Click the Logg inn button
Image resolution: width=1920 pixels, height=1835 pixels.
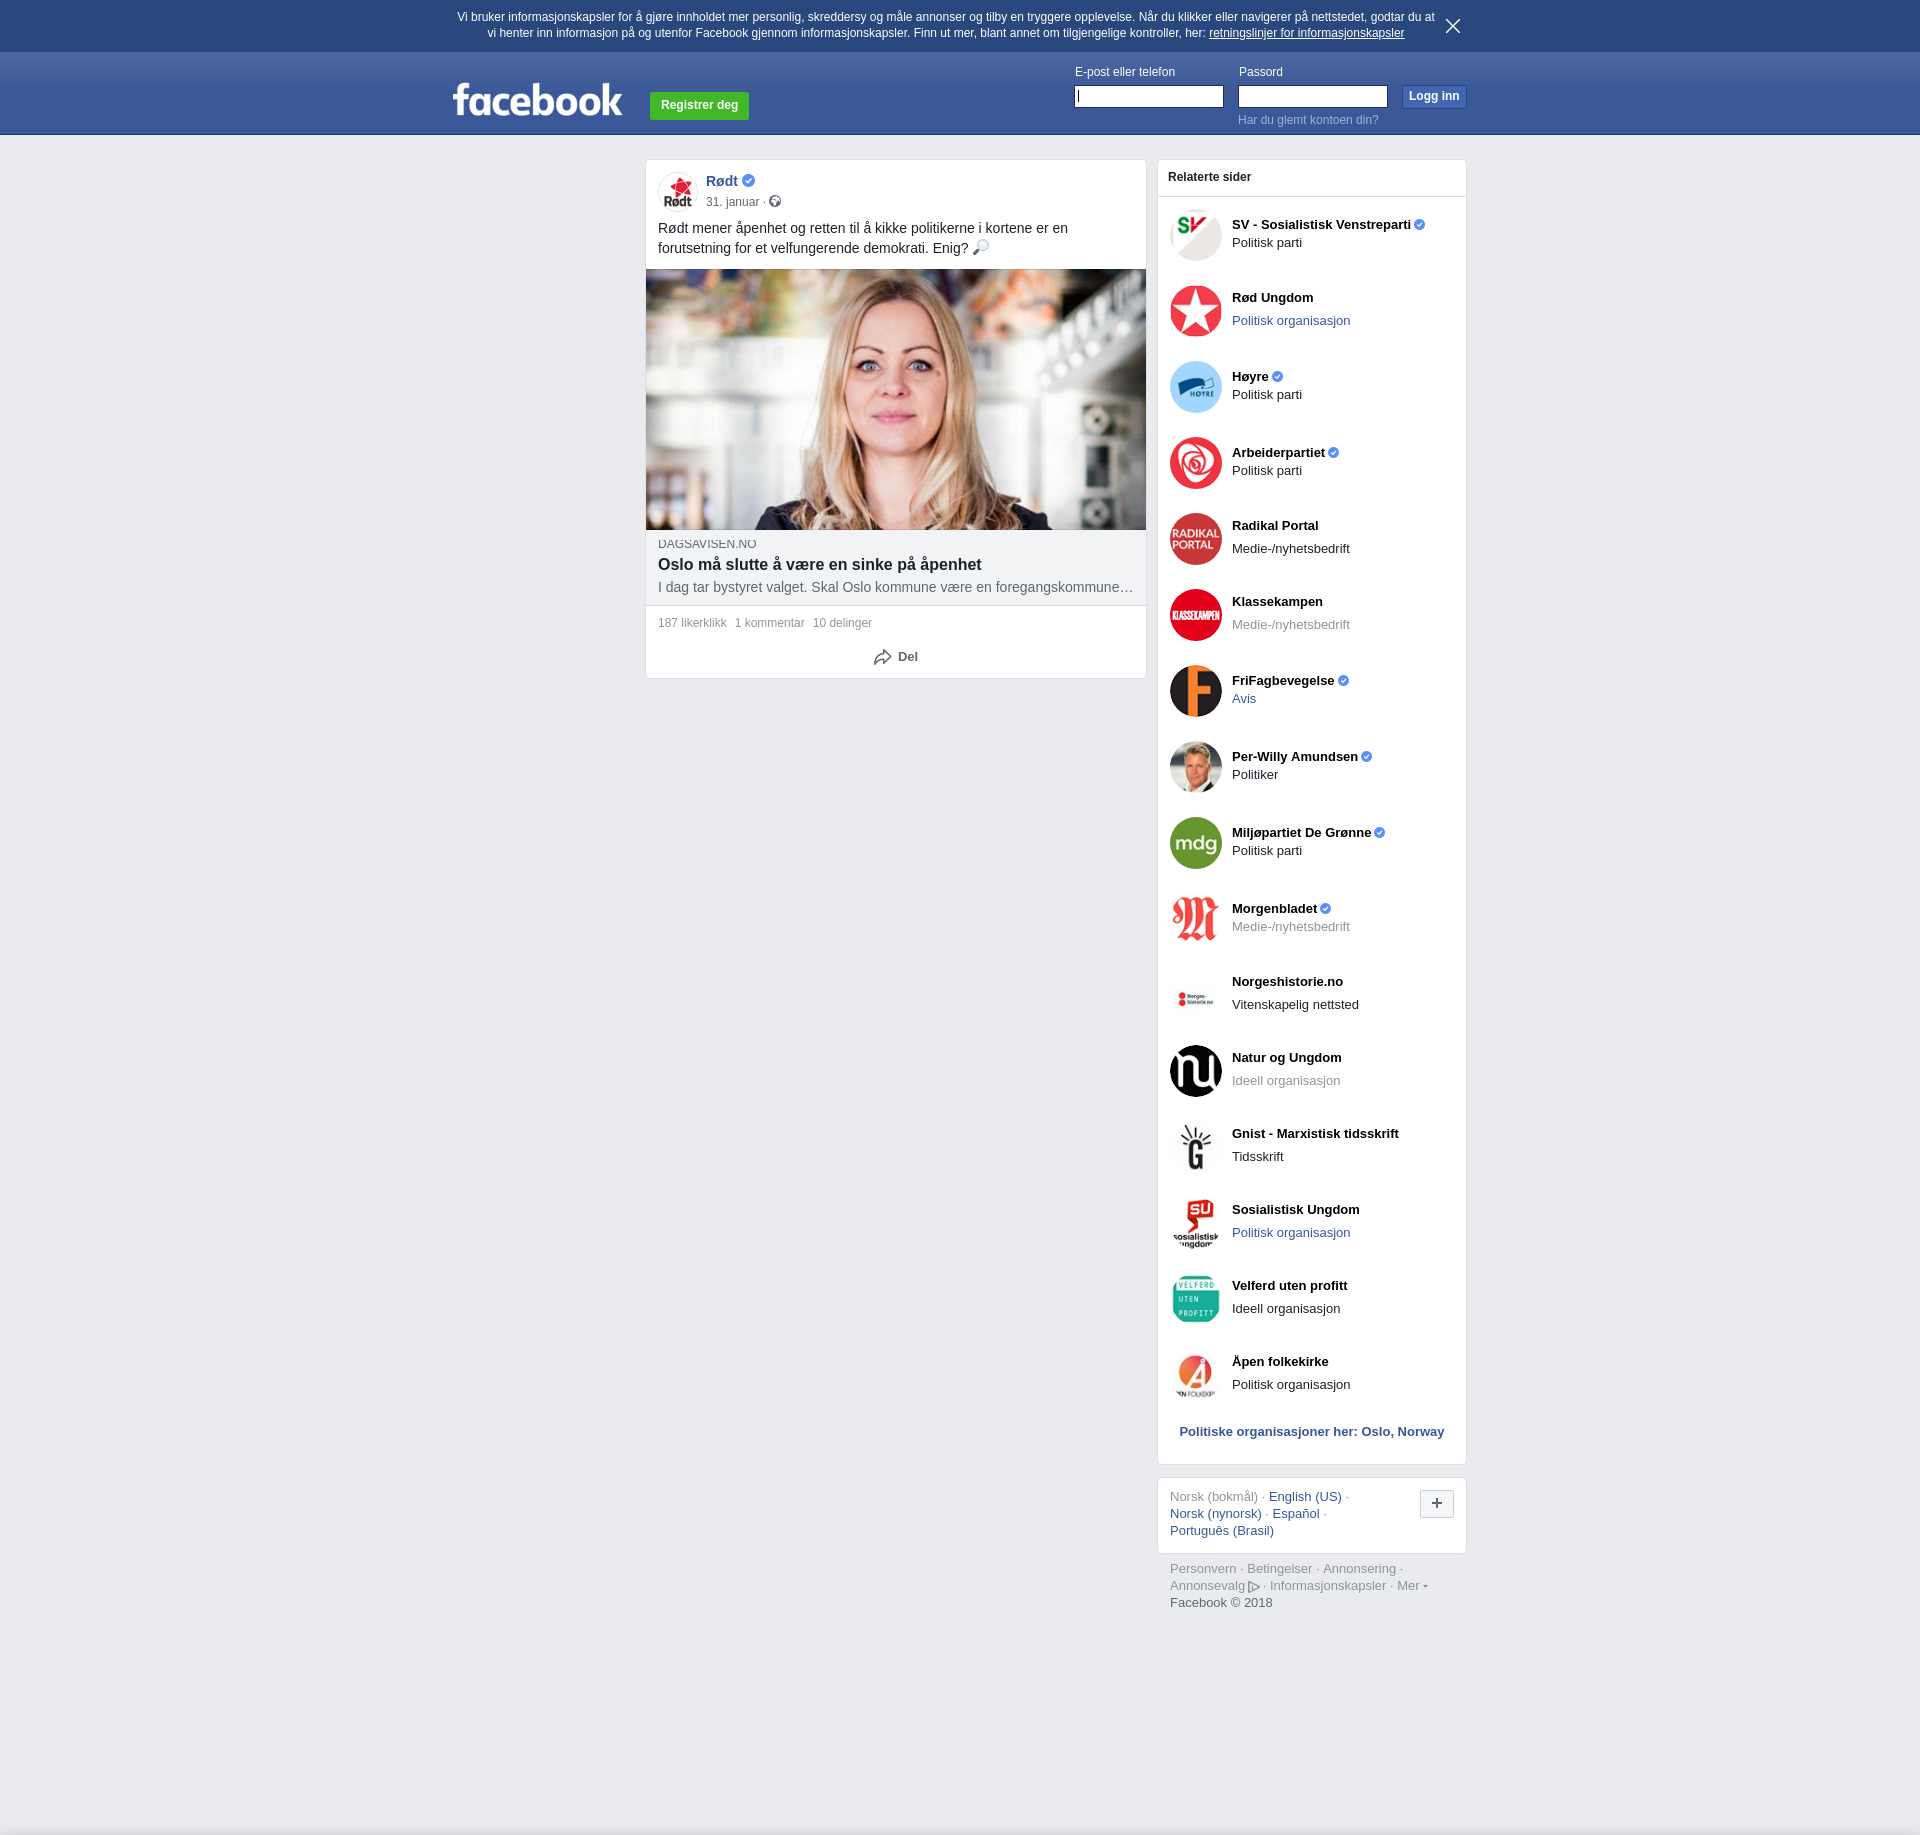pyautogui.click(x=1433, y=97)
